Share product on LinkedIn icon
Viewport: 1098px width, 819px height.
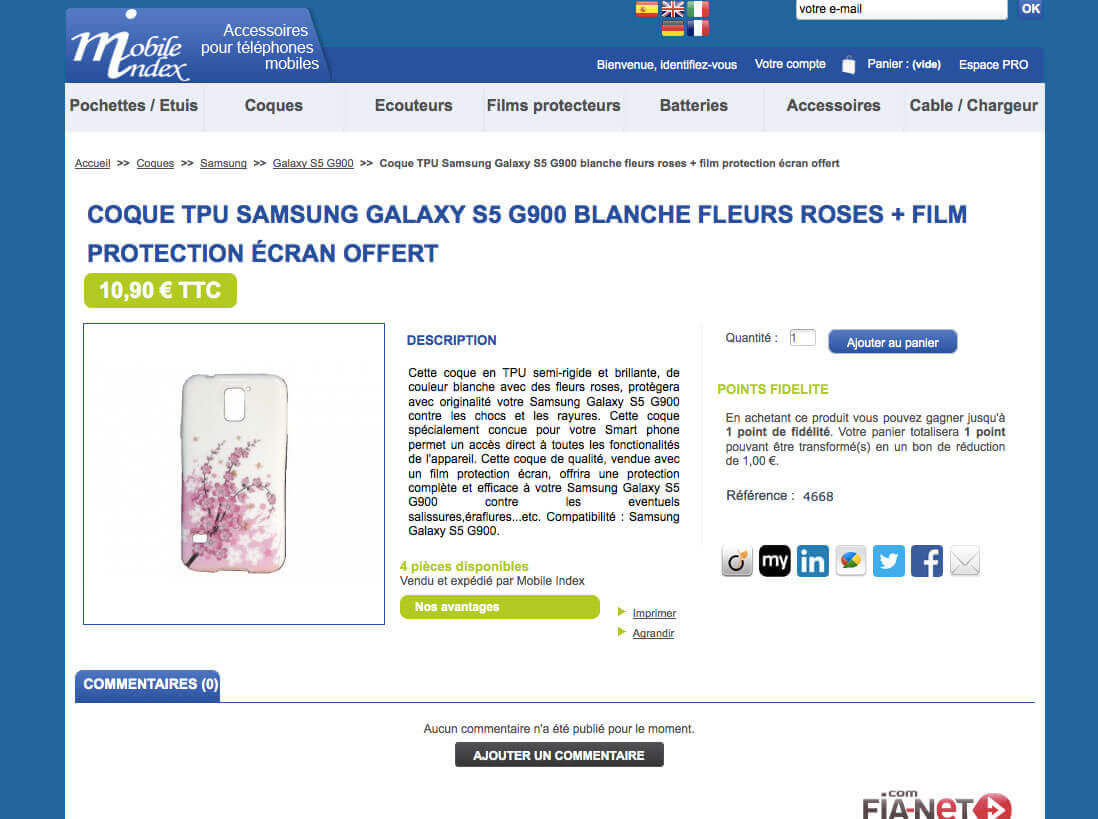(812, 561)
